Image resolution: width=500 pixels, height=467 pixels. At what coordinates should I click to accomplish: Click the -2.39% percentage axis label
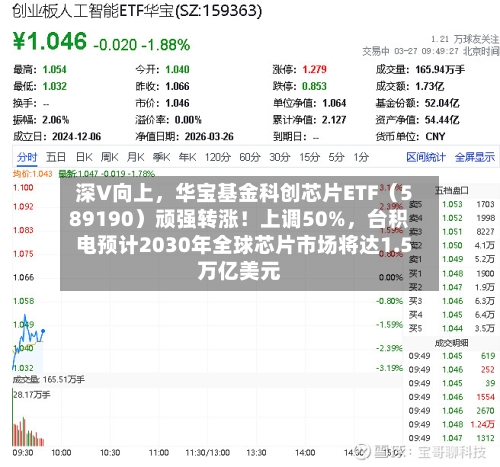click(389, 348)
